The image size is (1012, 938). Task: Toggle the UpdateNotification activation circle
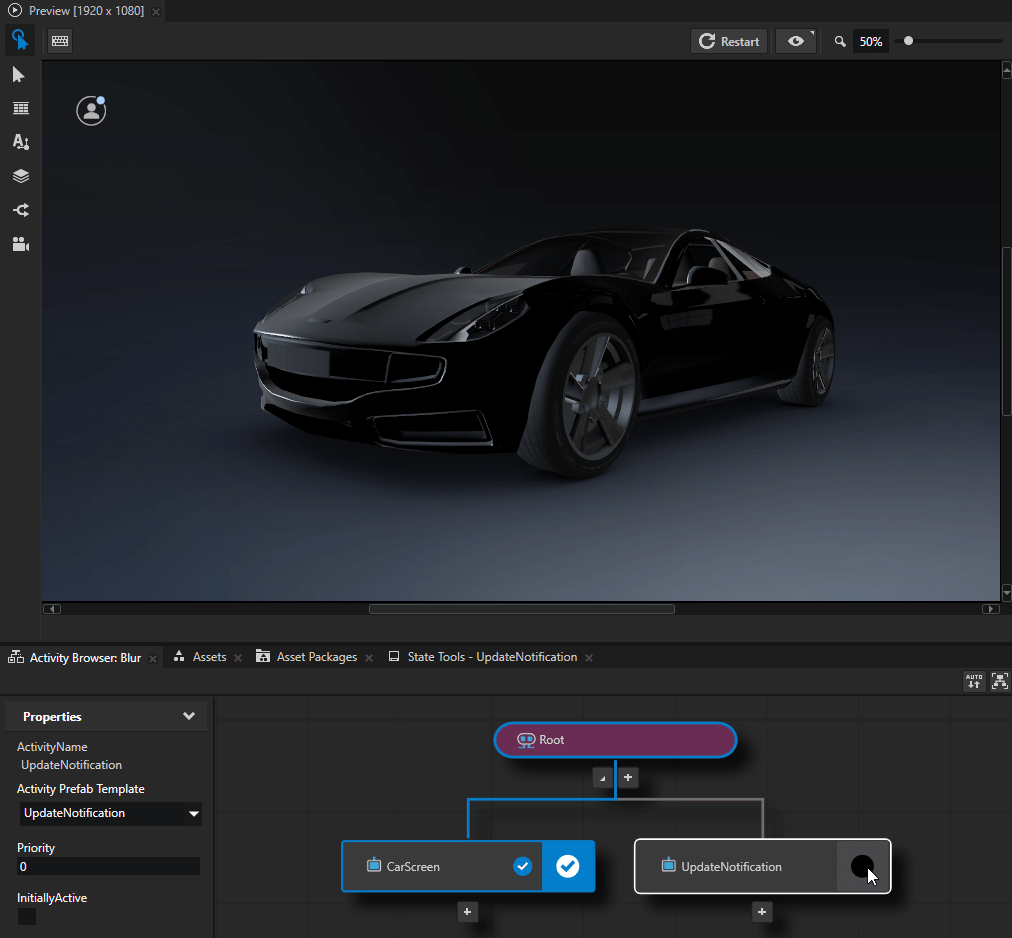click(x=862, y=866)
